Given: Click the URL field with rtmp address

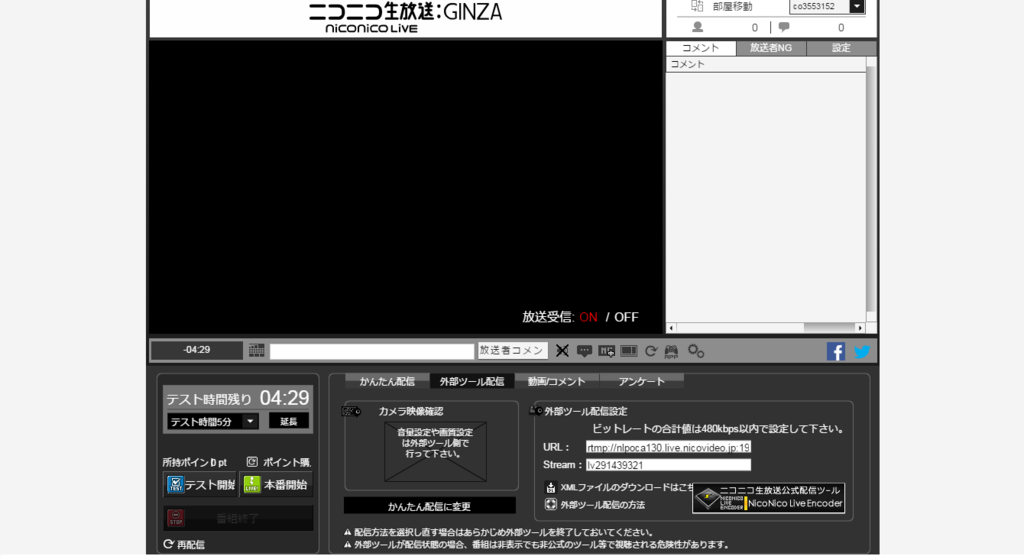Looking at the screenshot, I should [x=668, y=448].
